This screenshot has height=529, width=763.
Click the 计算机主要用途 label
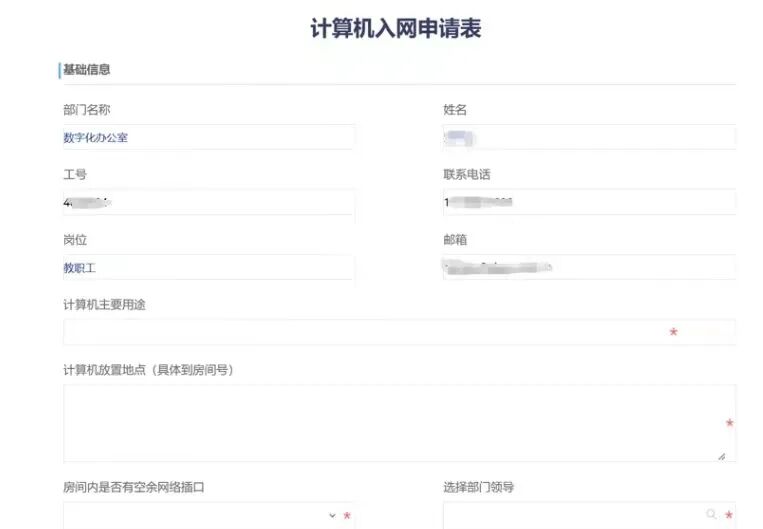pyautogui.click(x=104, y=305)
